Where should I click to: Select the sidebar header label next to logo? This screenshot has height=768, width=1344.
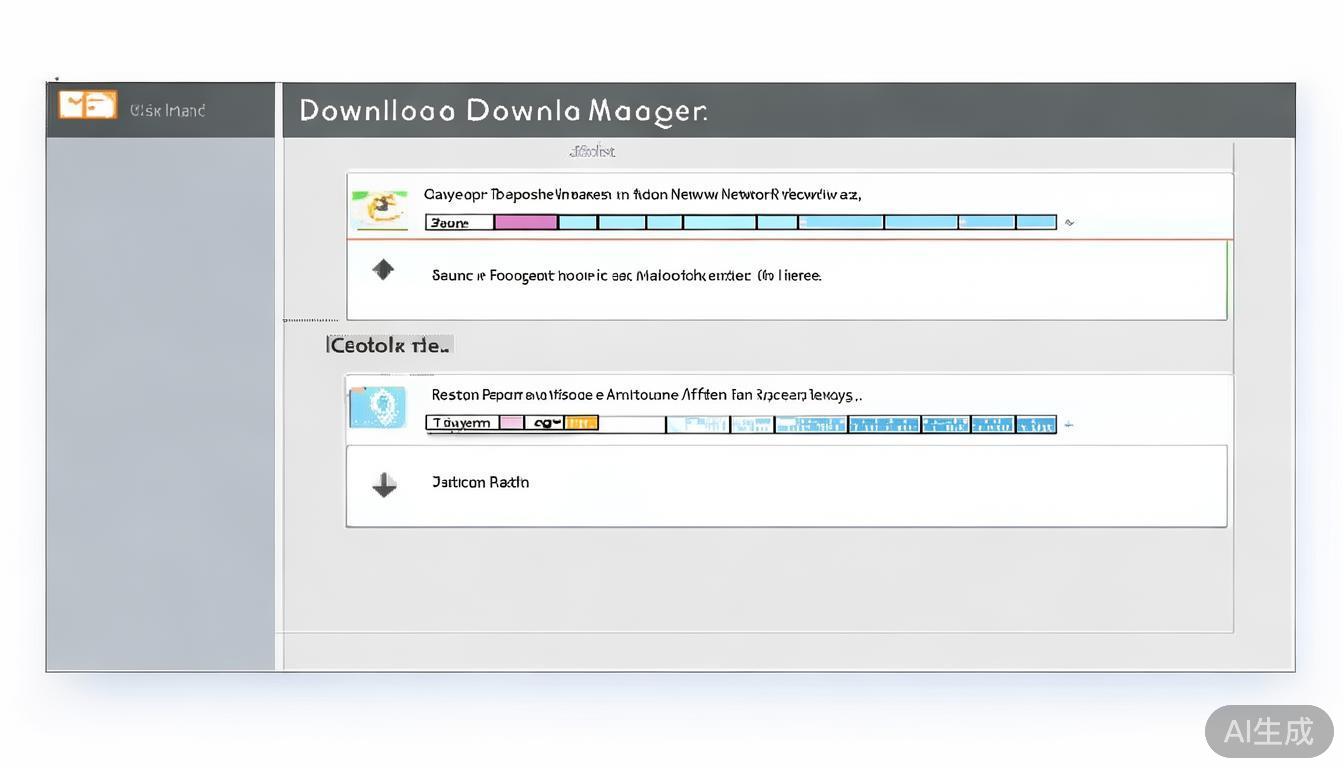(x=167, y=110)
